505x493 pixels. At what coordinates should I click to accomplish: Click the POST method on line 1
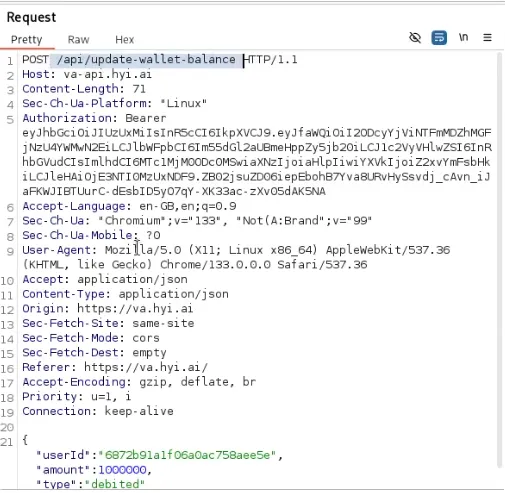point(35,60)
